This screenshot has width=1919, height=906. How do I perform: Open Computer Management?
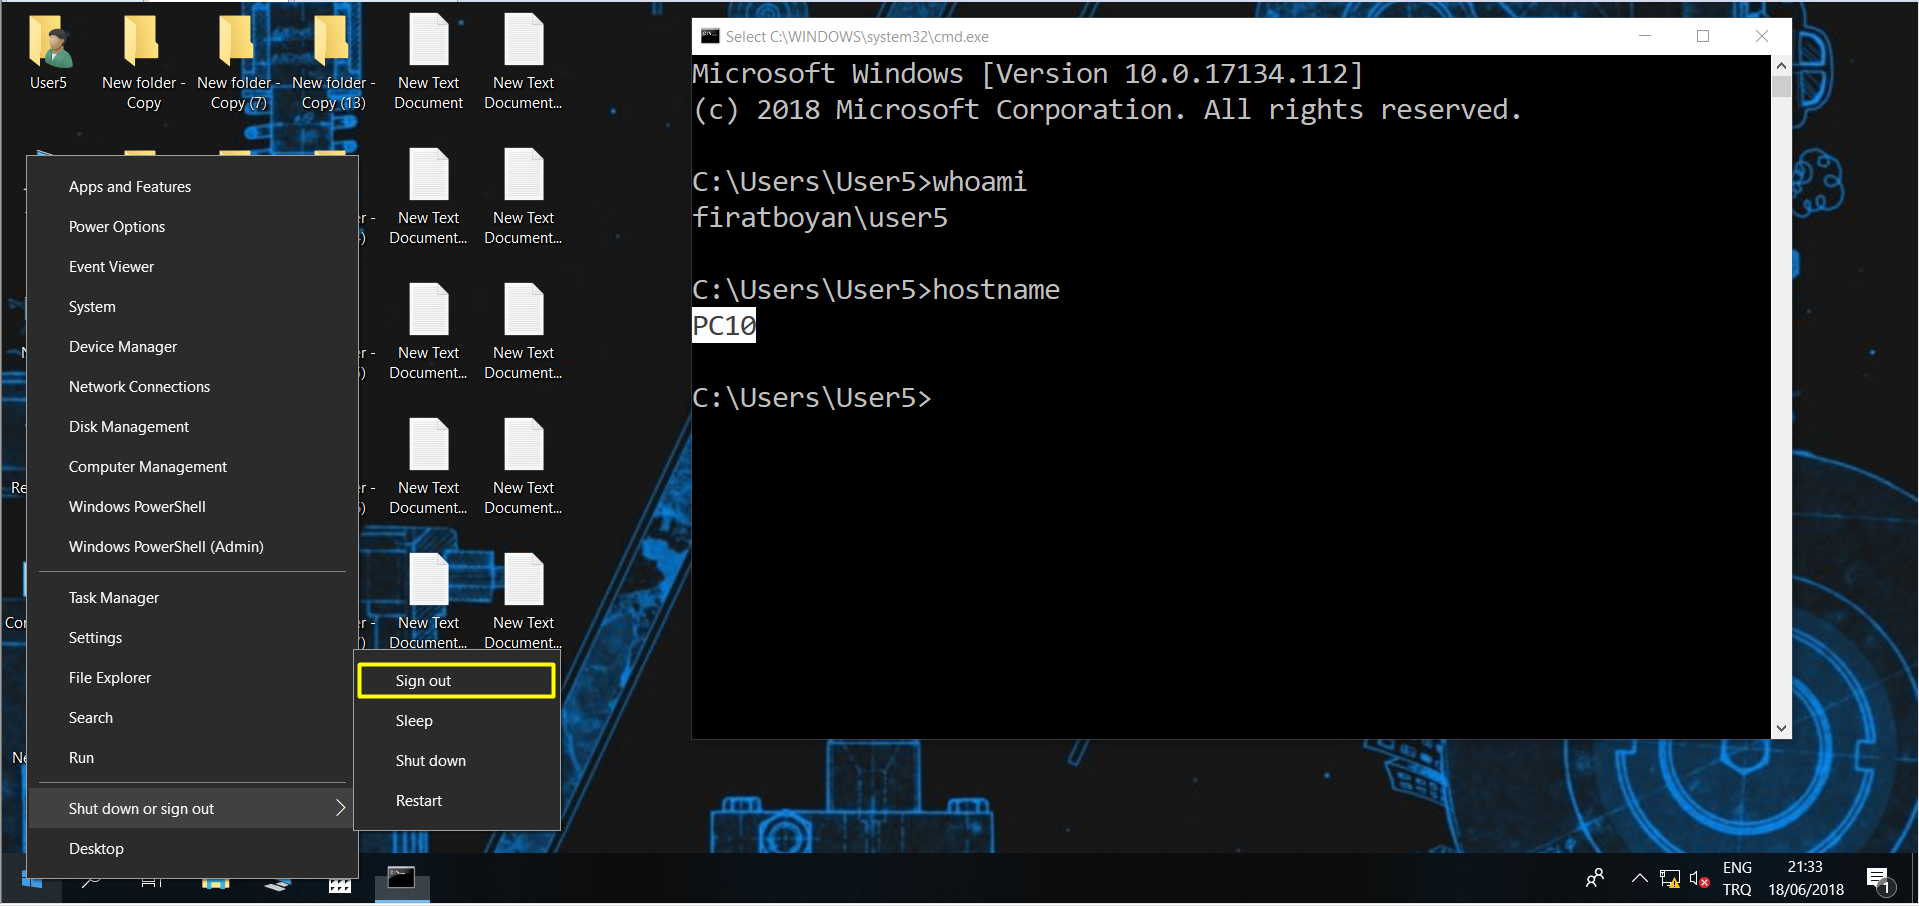[x=192, y=467]
